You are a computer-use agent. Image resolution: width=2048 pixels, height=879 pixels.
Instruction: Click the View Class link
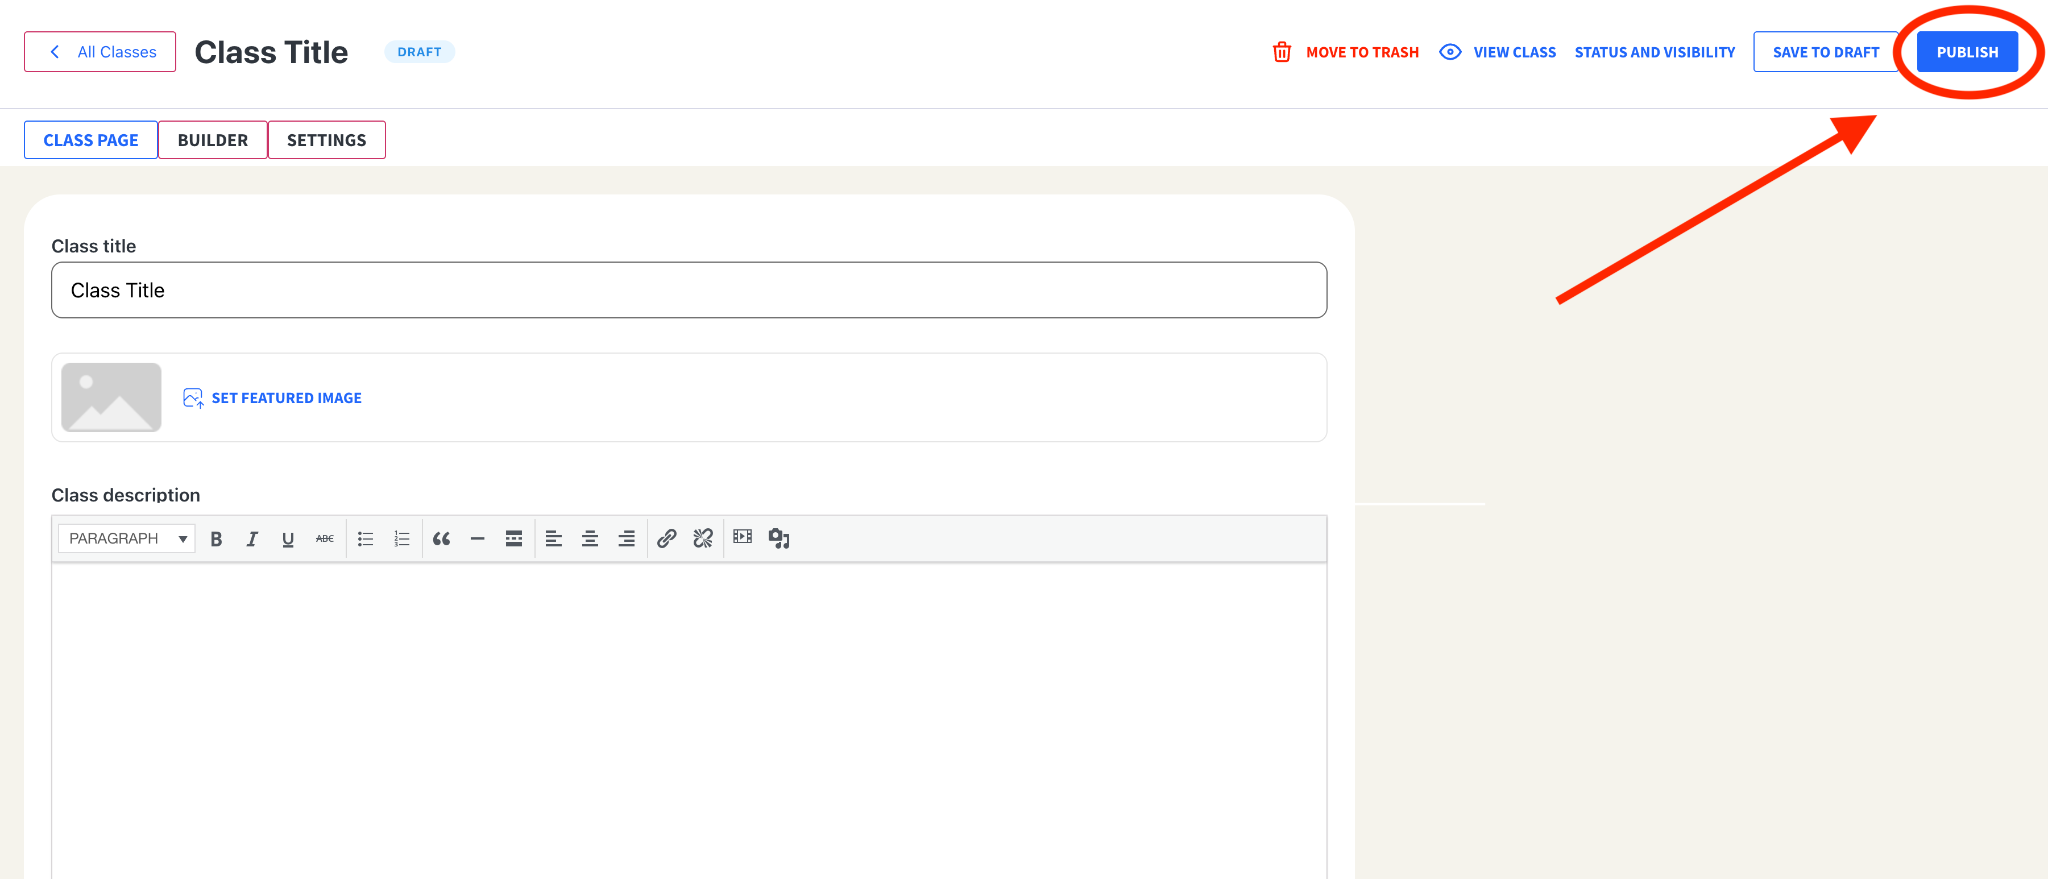pos(1515,52)
